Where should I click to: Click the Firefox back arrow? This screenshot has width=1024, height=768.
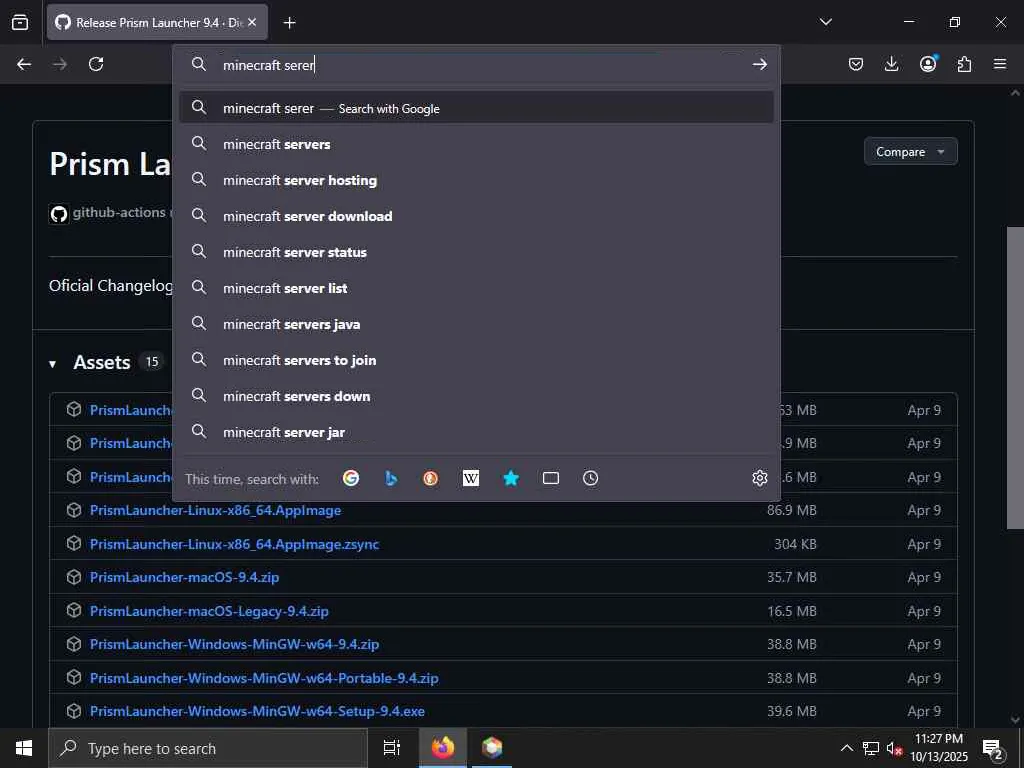point(24,64)
